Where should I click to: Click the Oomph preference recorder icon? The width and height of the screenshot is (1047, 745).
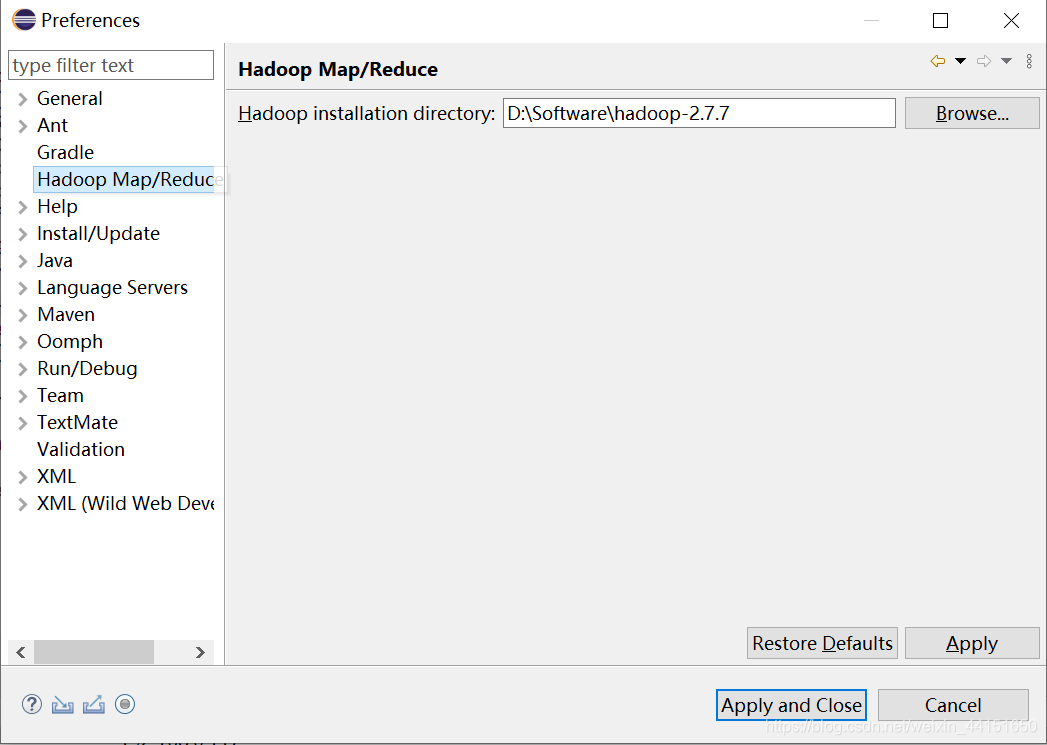(125, 704)
